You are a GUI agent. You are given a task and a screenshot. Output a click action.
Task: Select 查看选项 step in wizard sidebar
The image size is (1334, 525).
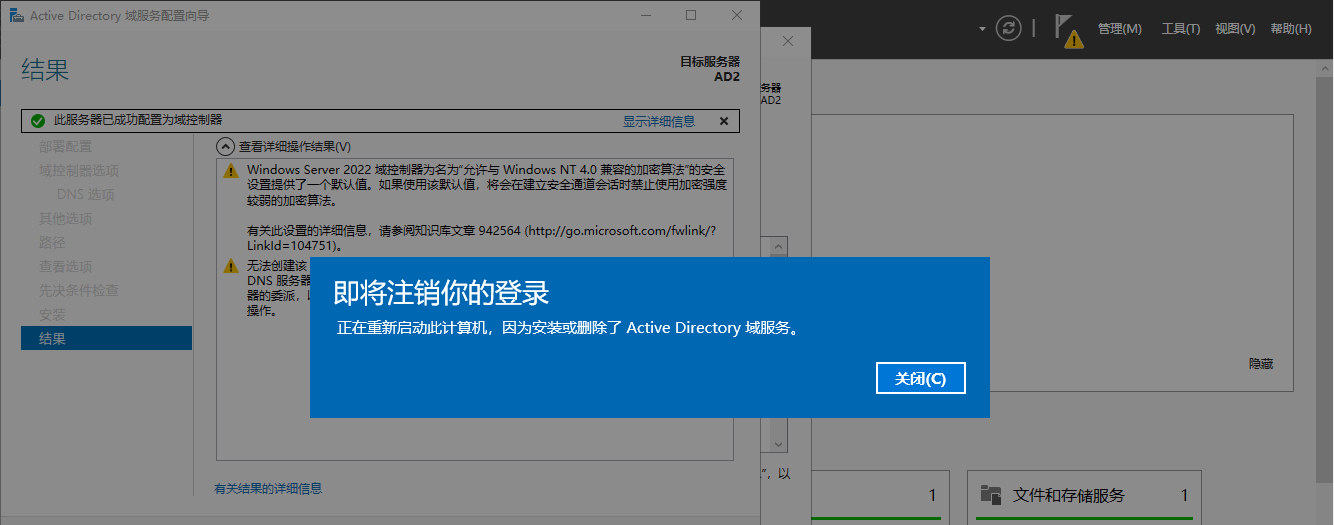pos(65,266)
